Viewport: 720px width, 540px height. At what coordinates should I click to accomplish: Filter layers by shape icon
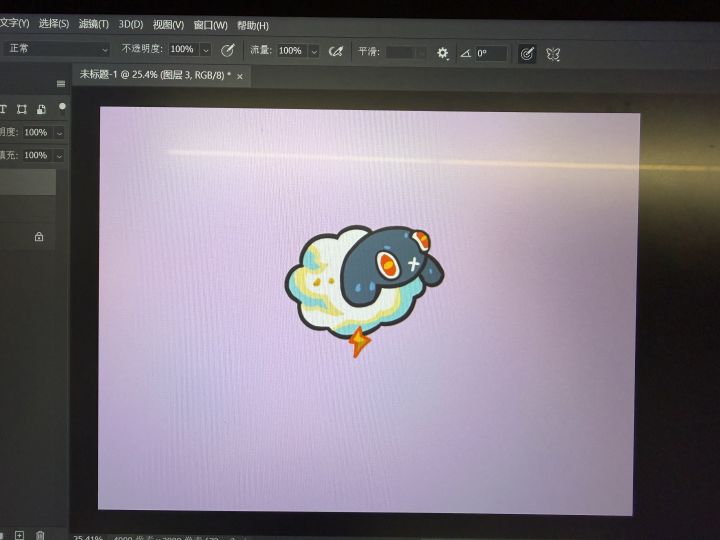click(x=22, y=109)
